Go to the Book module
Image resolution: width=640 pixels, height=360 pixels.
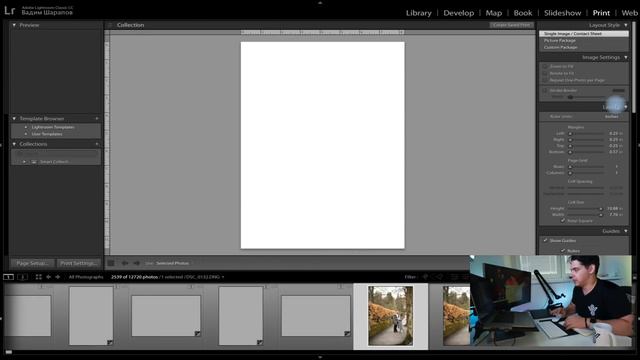tap(522, 13)
